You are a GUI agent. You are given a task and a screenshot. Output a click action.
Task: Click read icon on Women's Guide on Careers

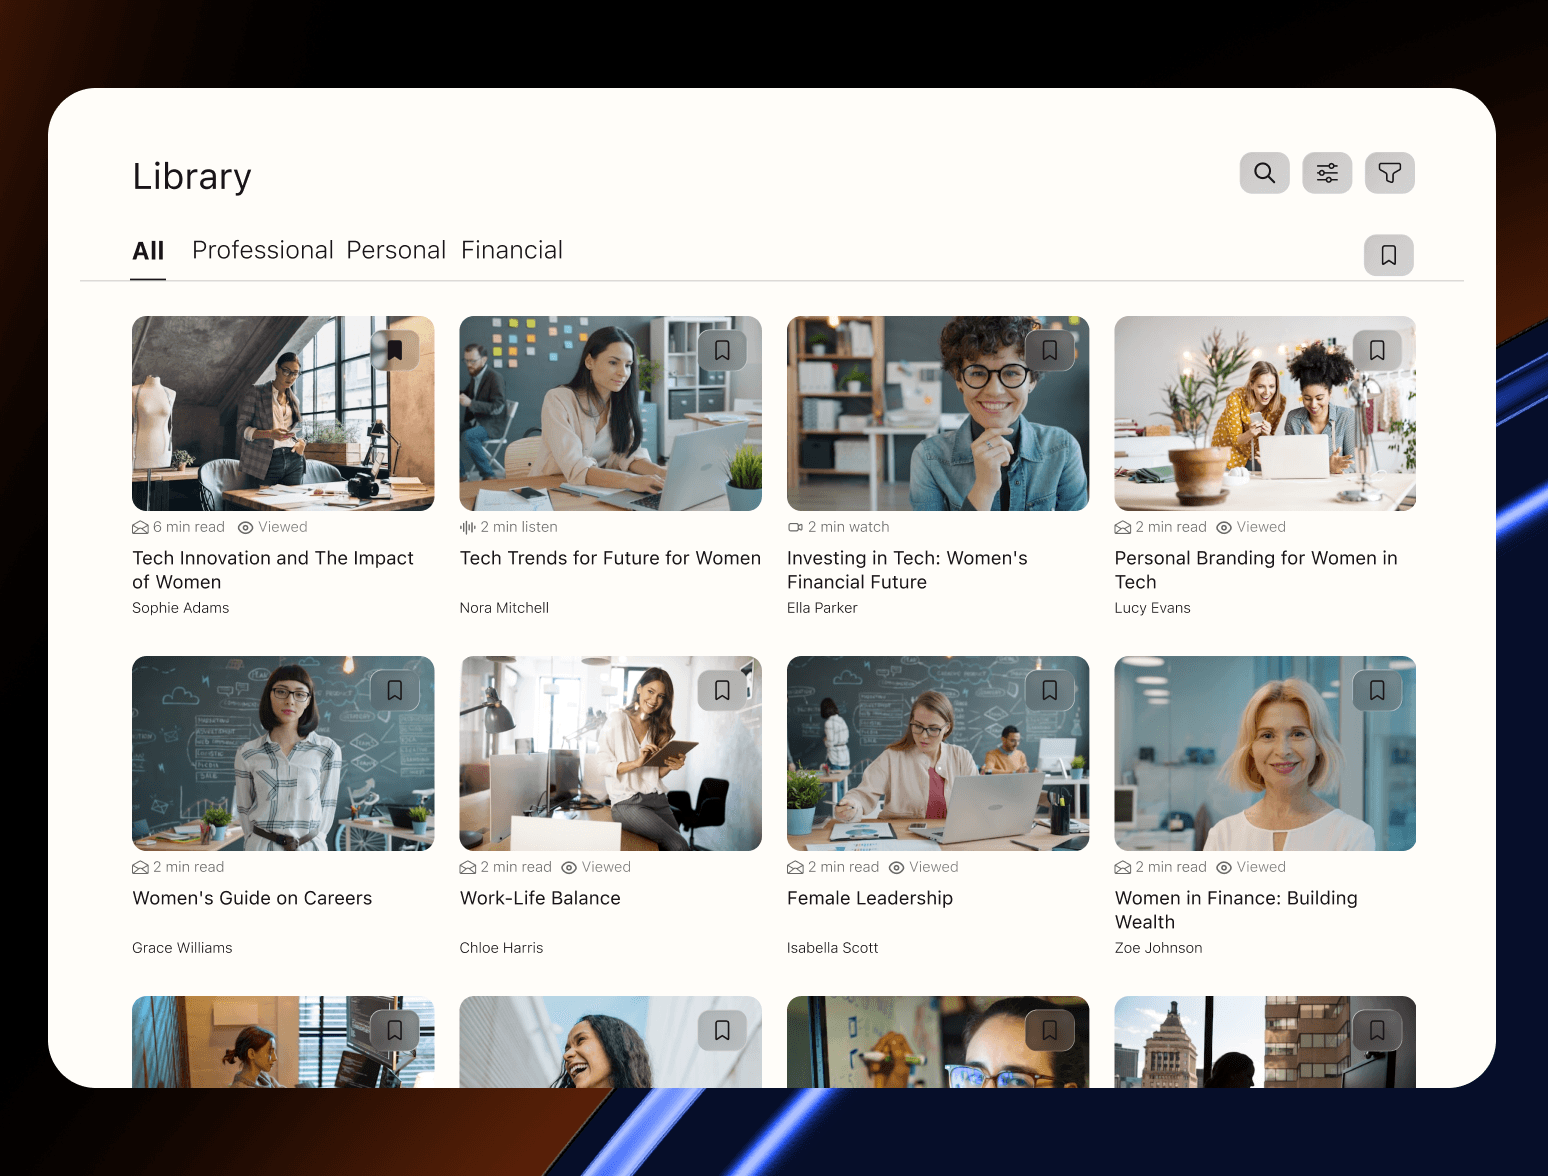(140, 868)
